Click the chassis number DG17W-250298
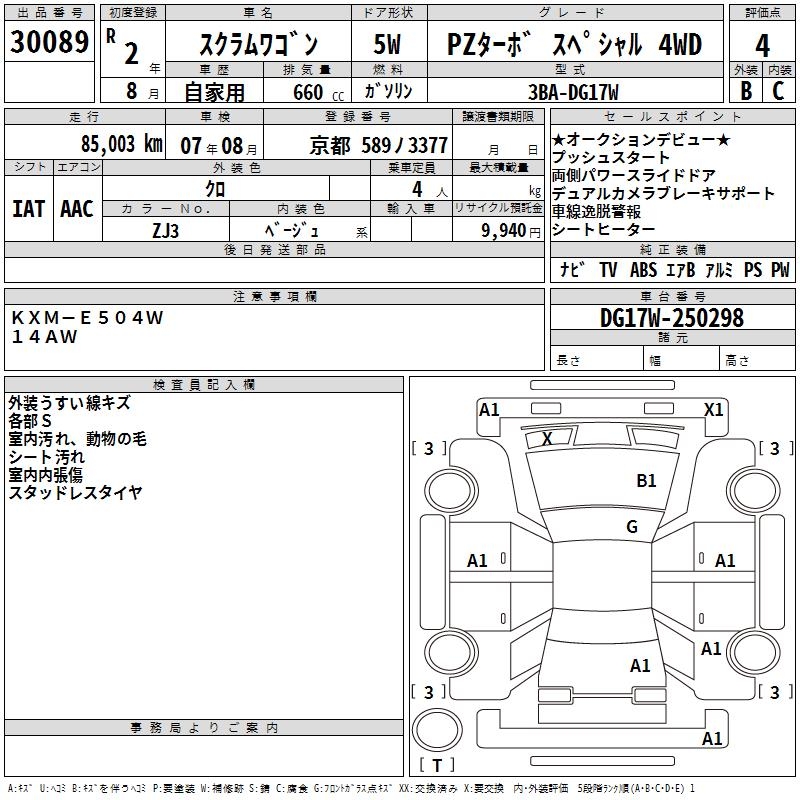Screen dimensions: 800x800 pos(671,318)
